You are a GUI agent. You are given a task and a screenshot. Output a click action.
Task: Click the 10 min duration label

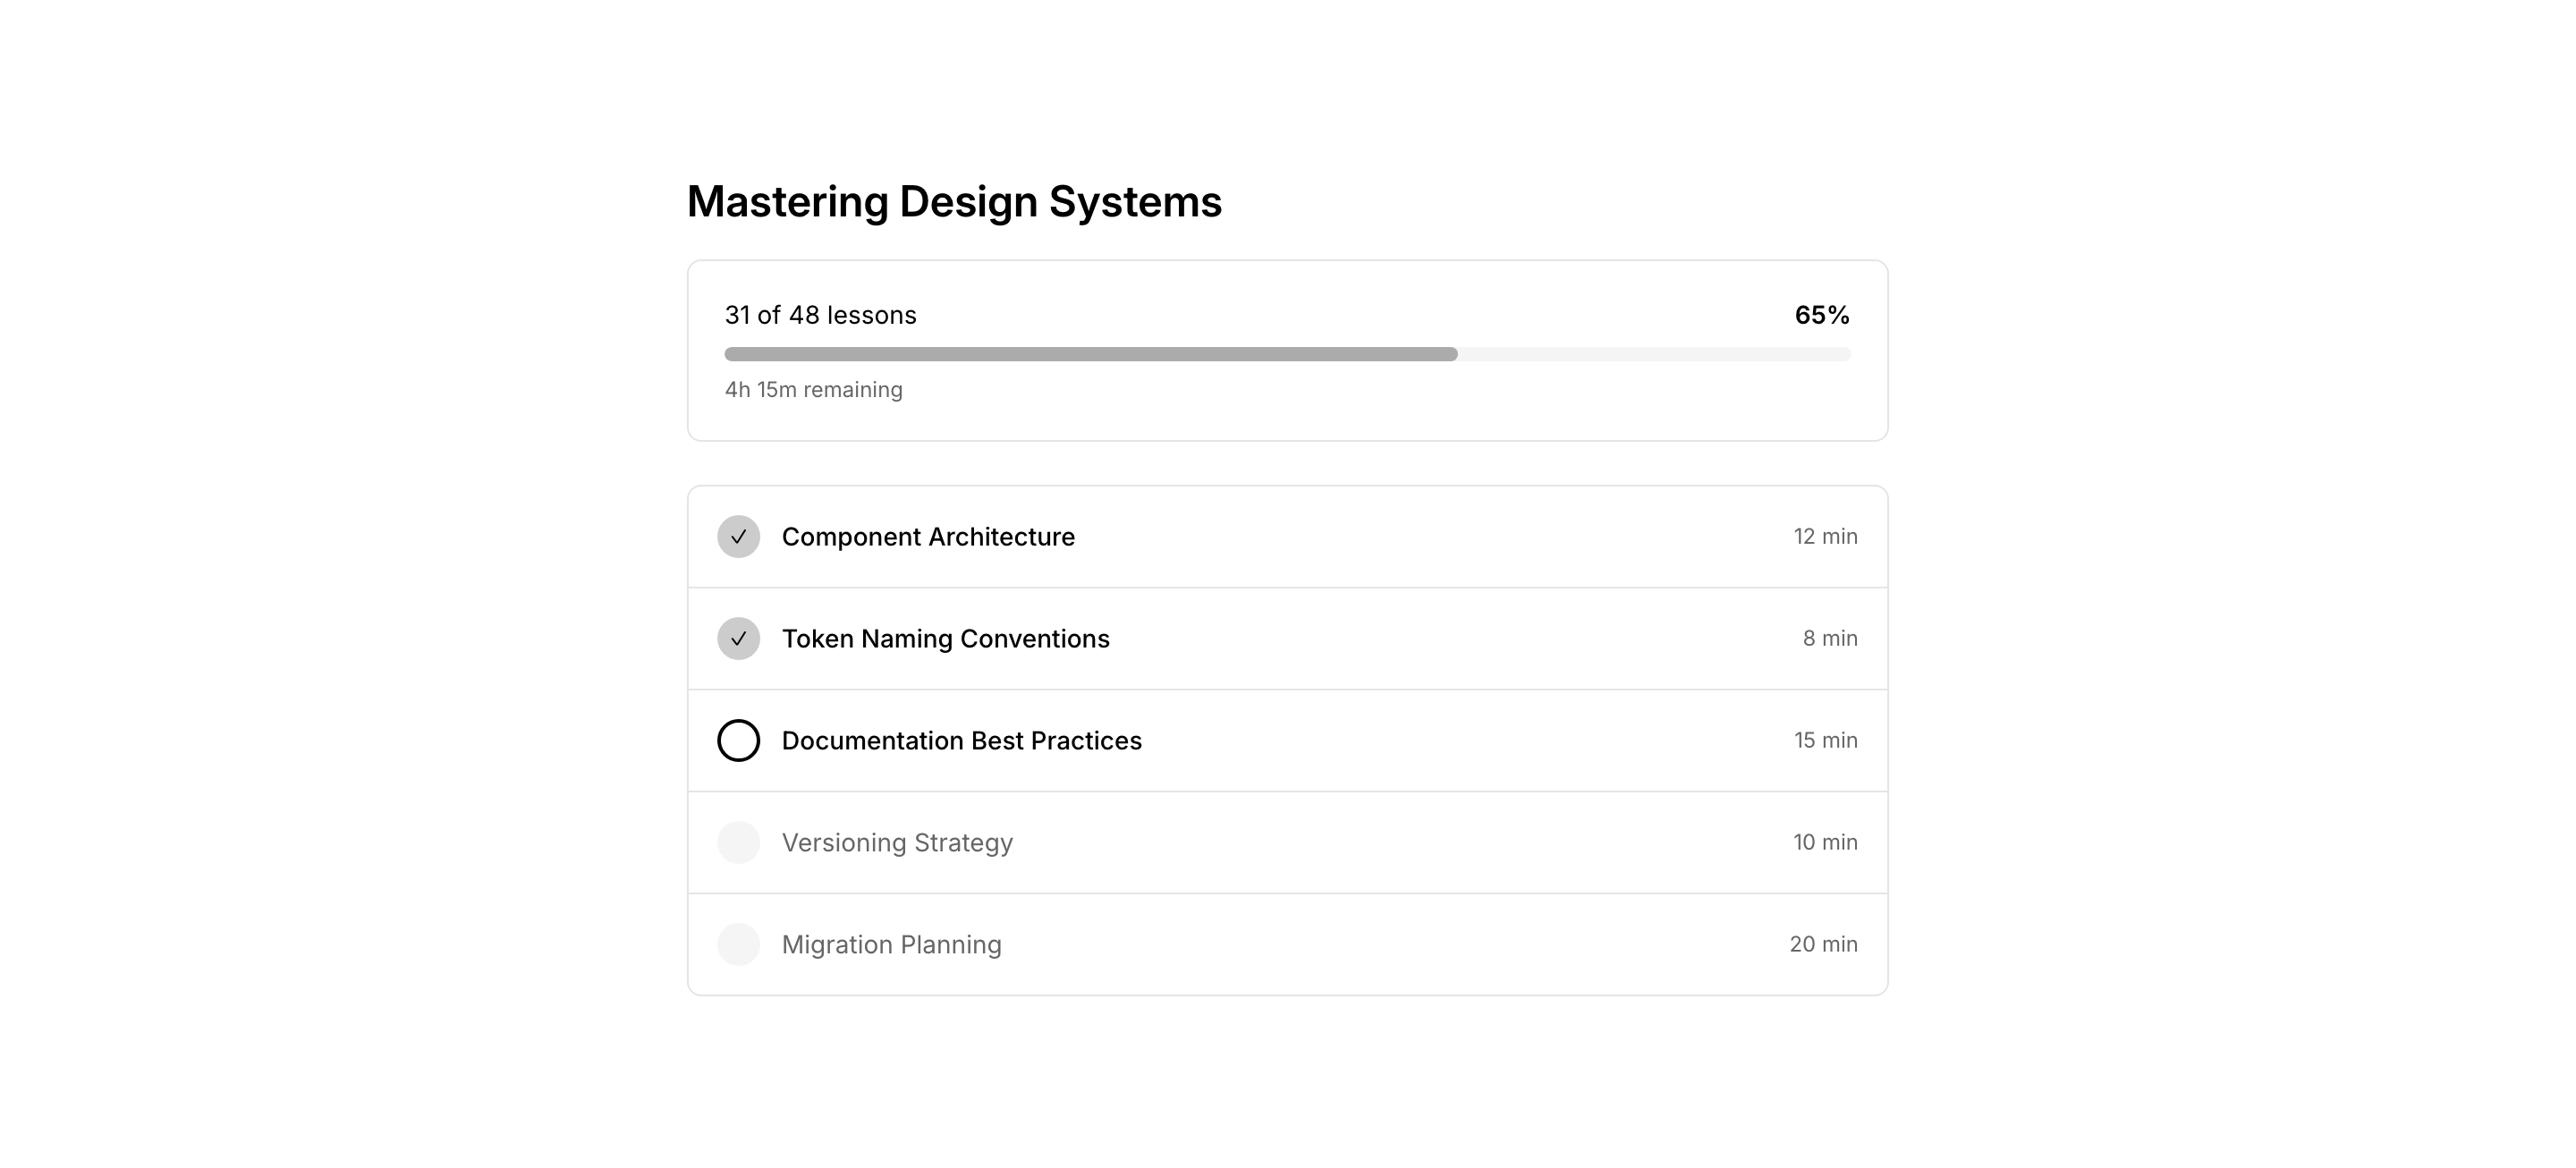(x=1825, y=843)
